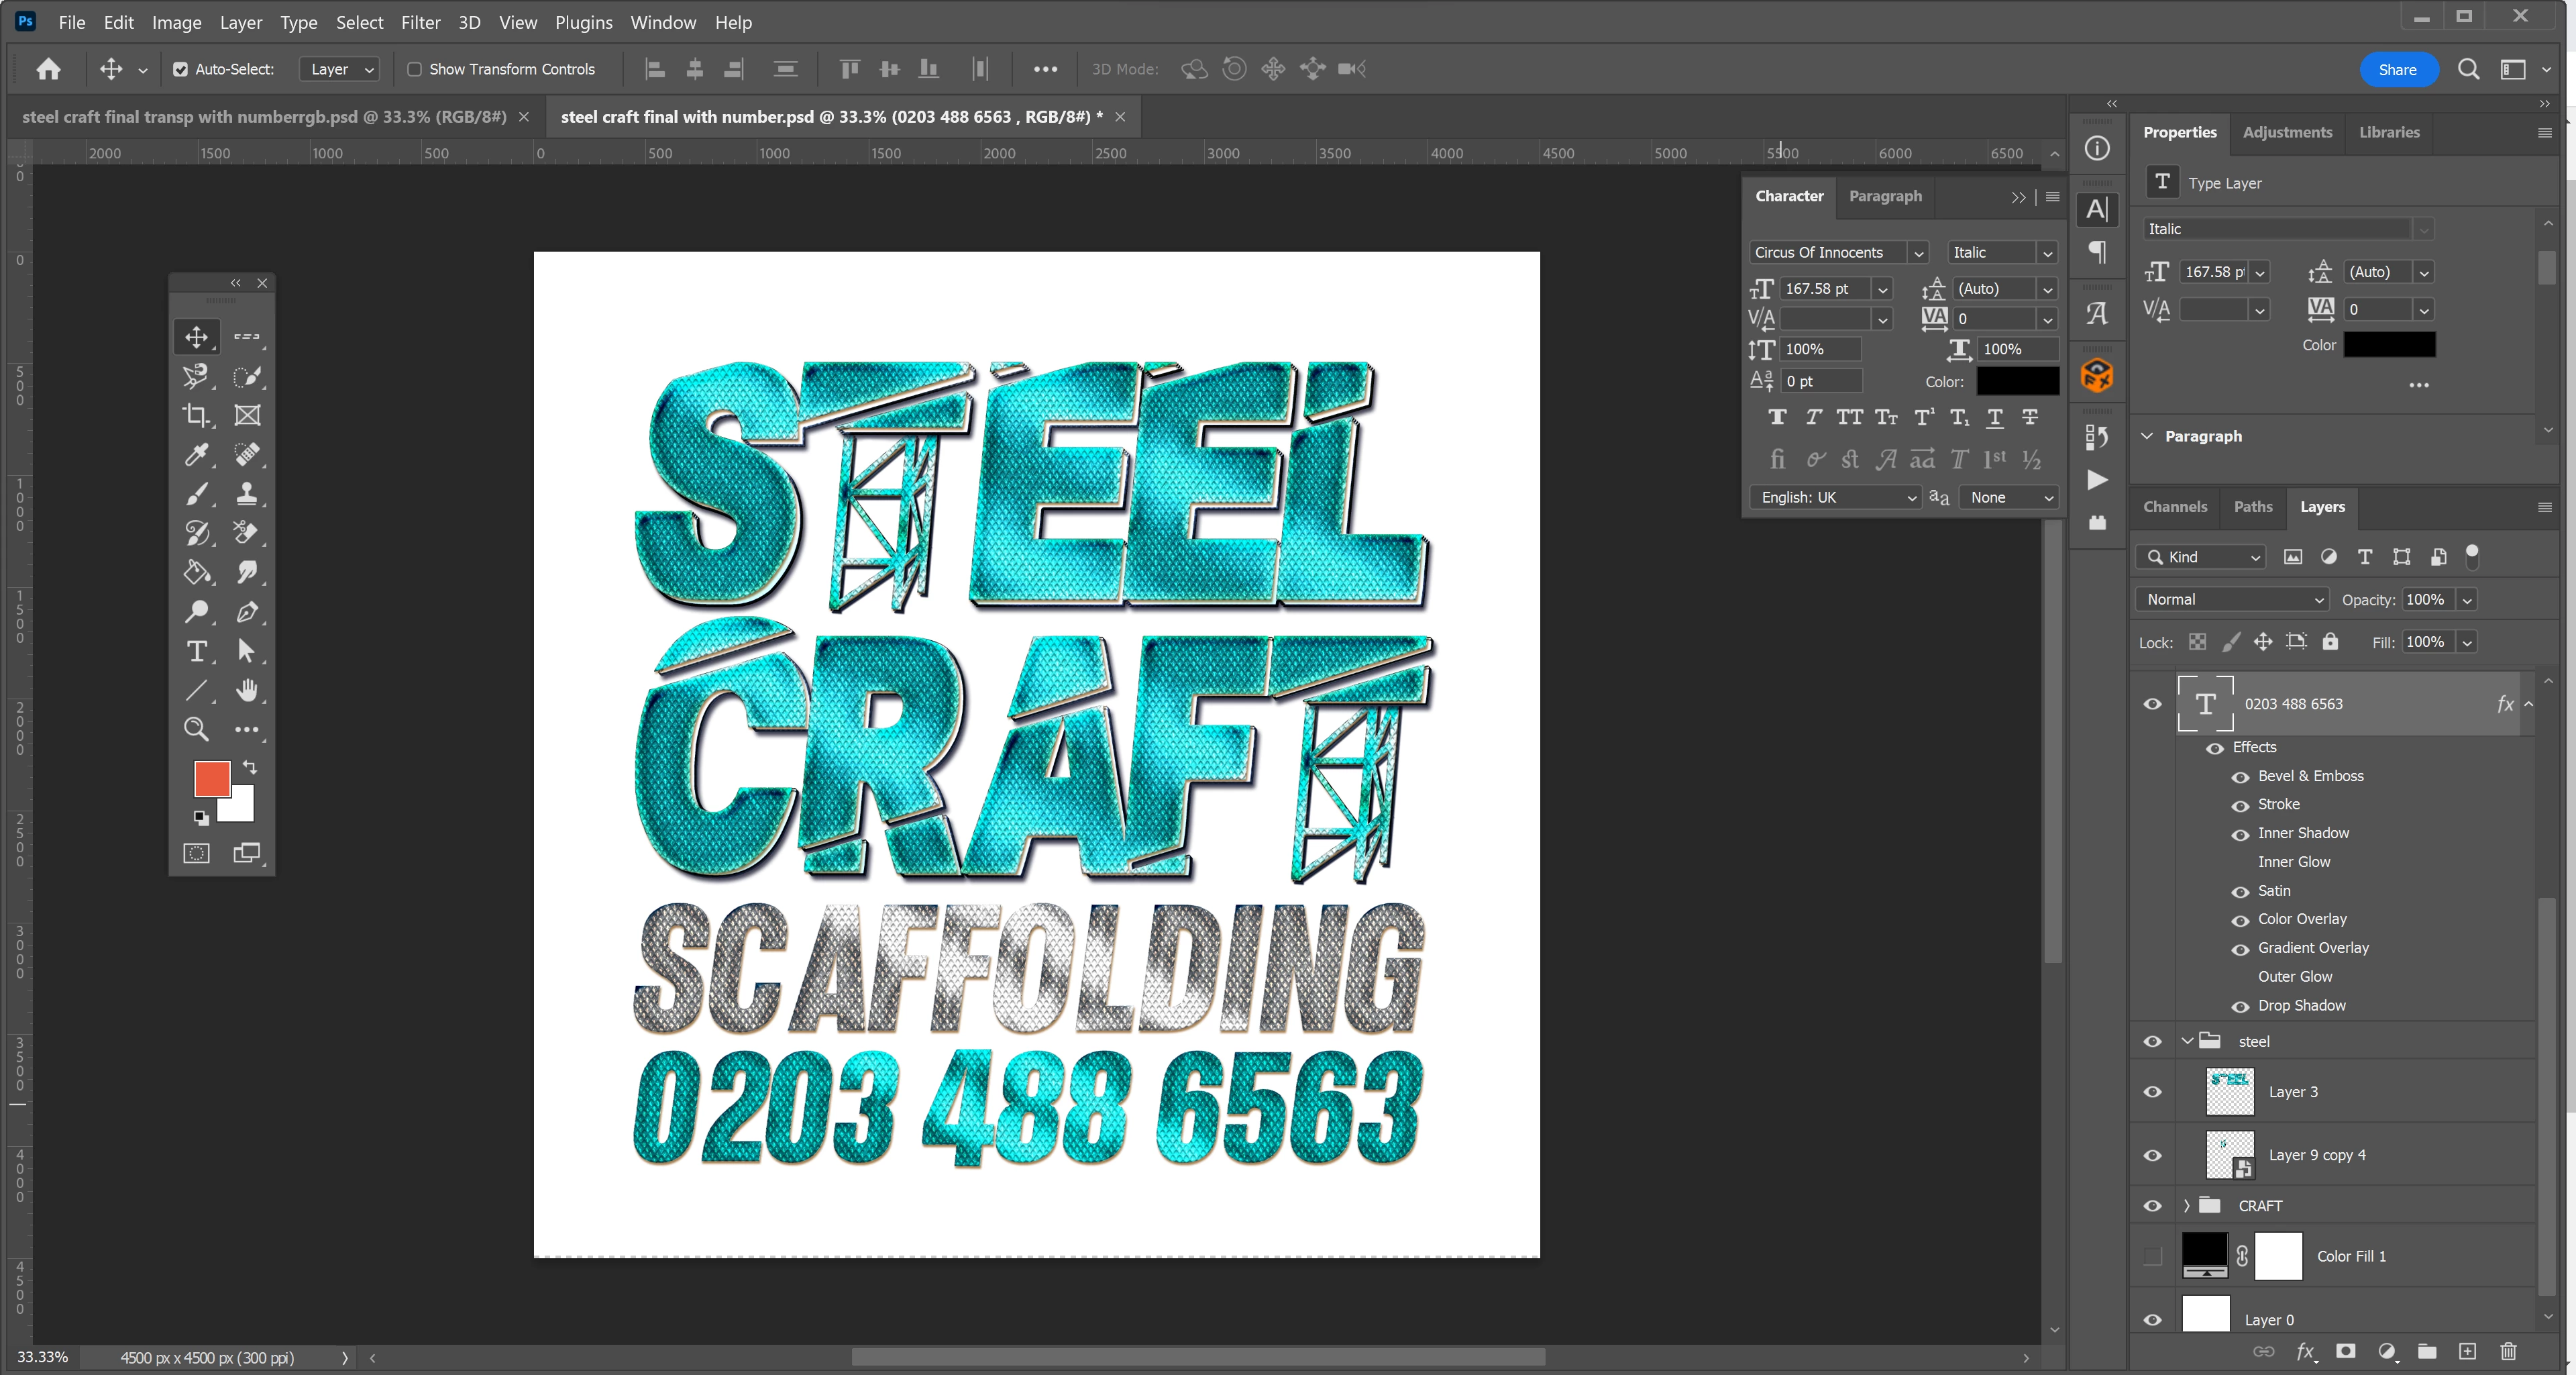Click the Share button
Image resolution: width=2576 pixels, height=1375 pixels.
tap(2397, 69)
